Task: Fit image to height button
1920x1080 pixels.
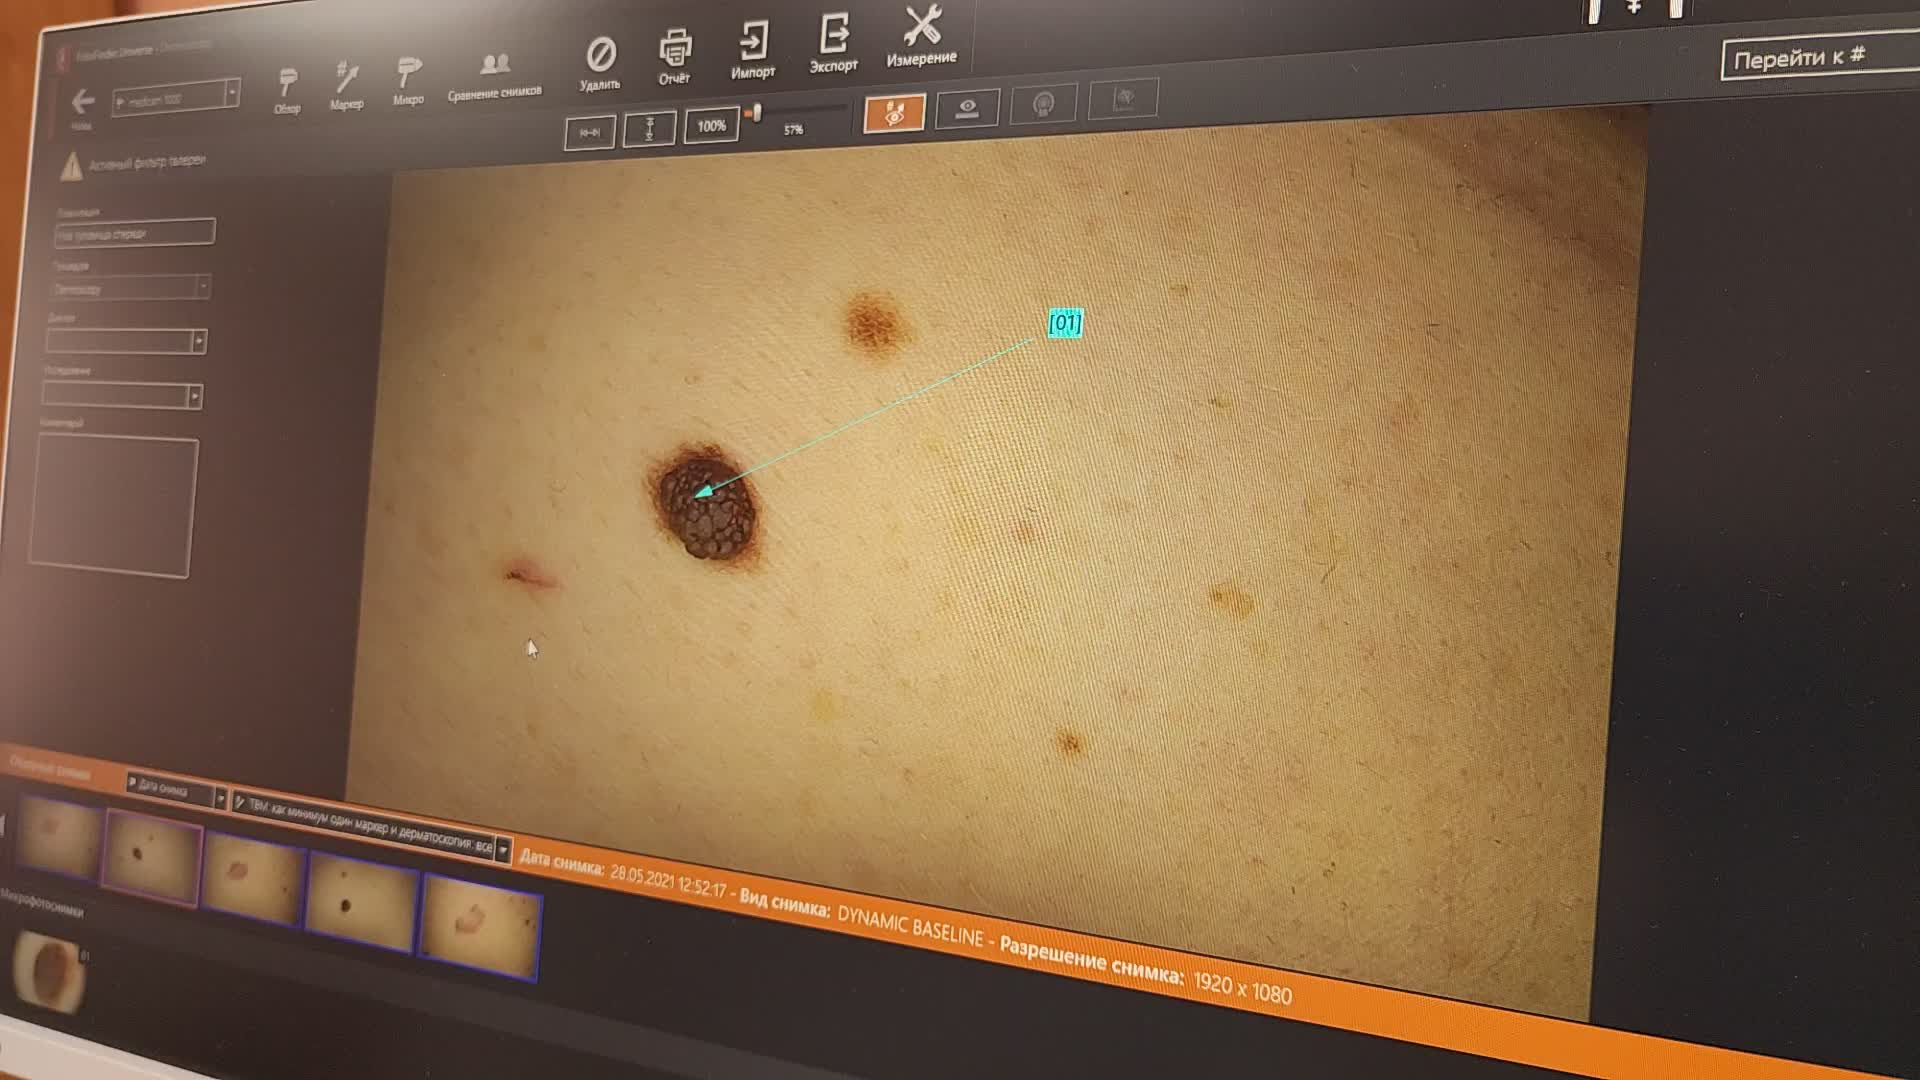Action: (649, 128)
